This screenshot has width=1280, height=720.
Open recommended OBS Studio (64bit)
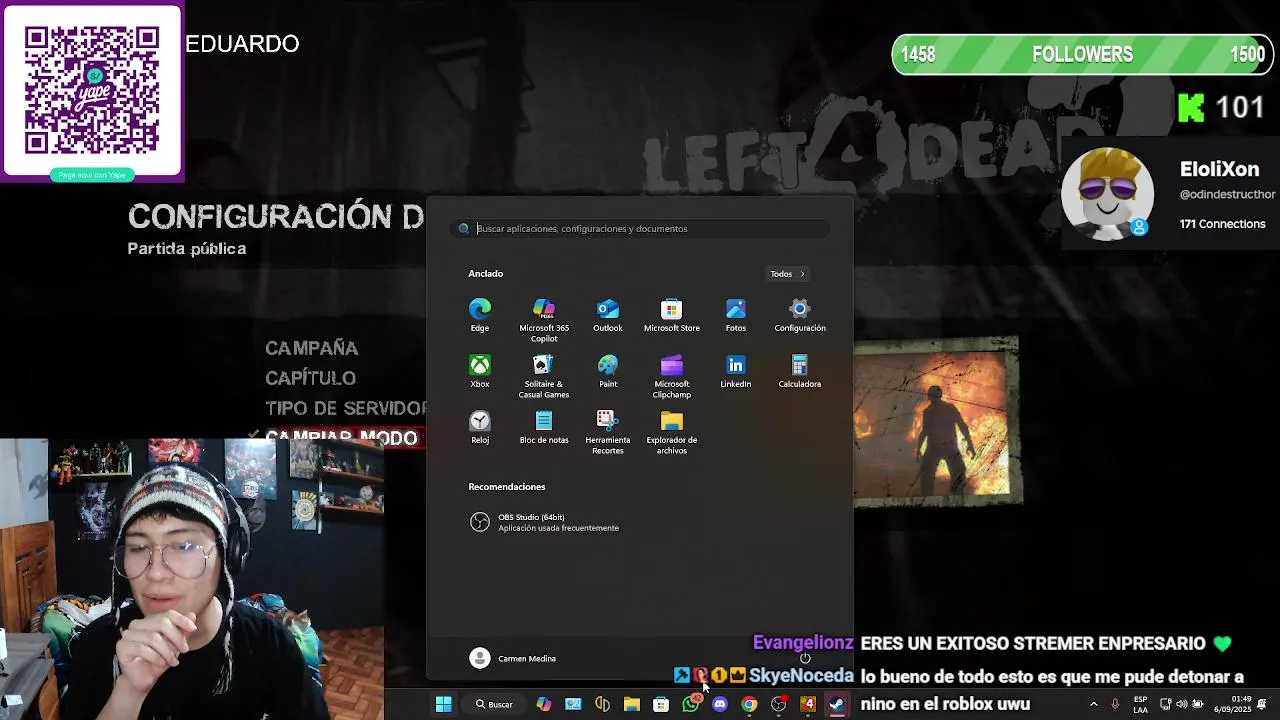(x=545, y=522)
